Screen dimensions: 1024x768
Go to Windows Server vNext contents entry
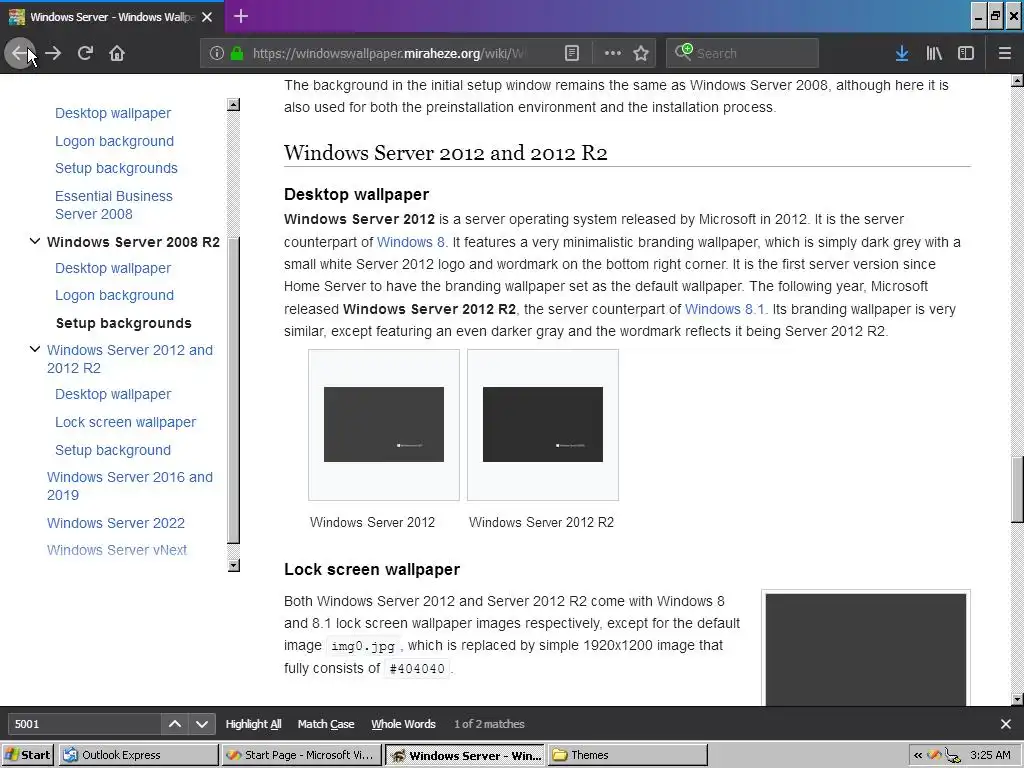(x=117, y=550)
